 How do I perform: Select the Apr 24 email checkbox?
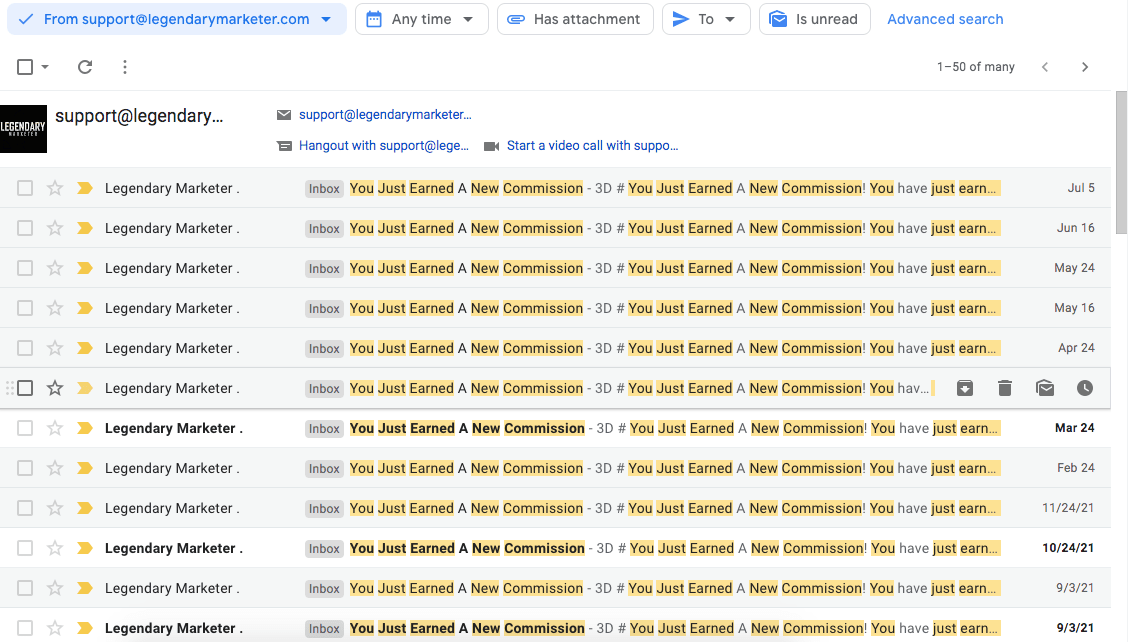25,348
